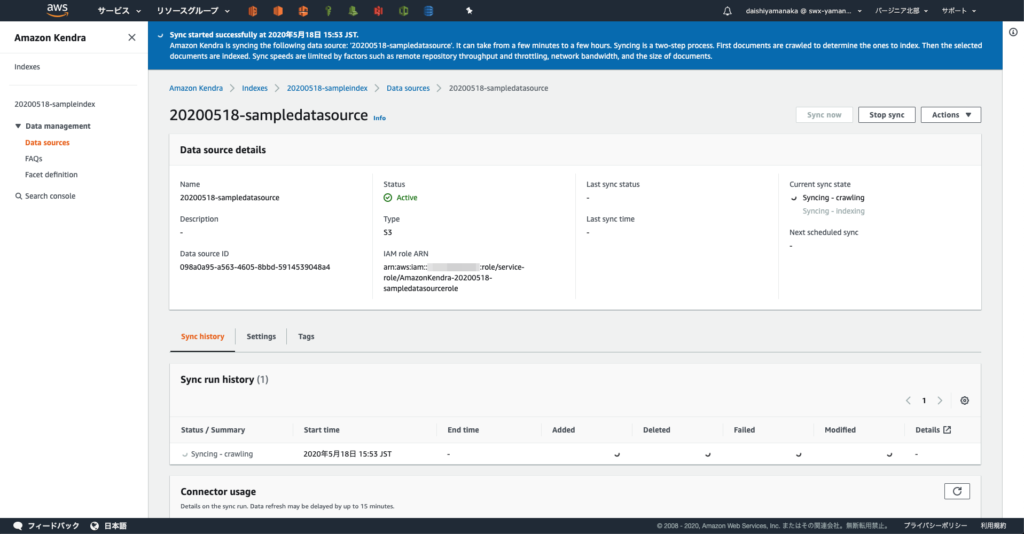Image resolution: width=1024 pixels, height=534 pixels.
Task: Open the notifications bell
Action: 727,11
